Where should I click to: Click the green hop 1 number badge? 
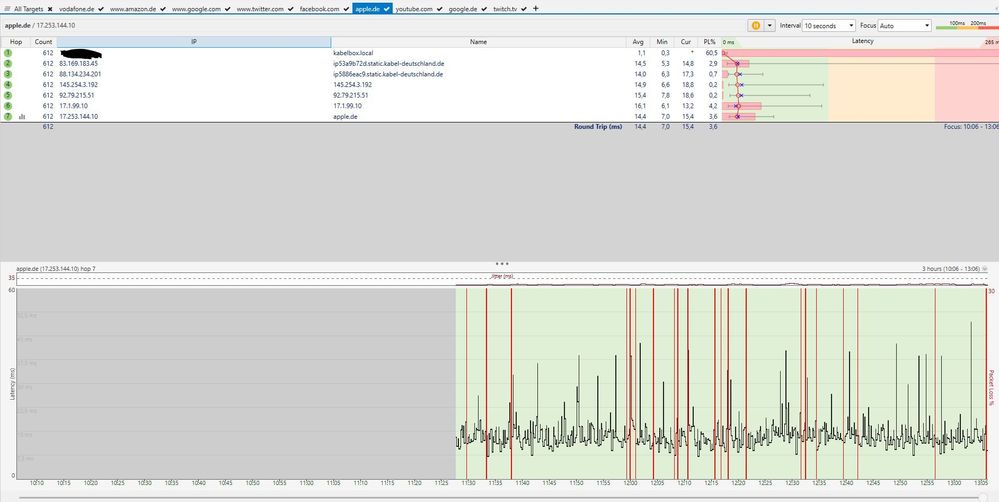(x=6, y=52)
